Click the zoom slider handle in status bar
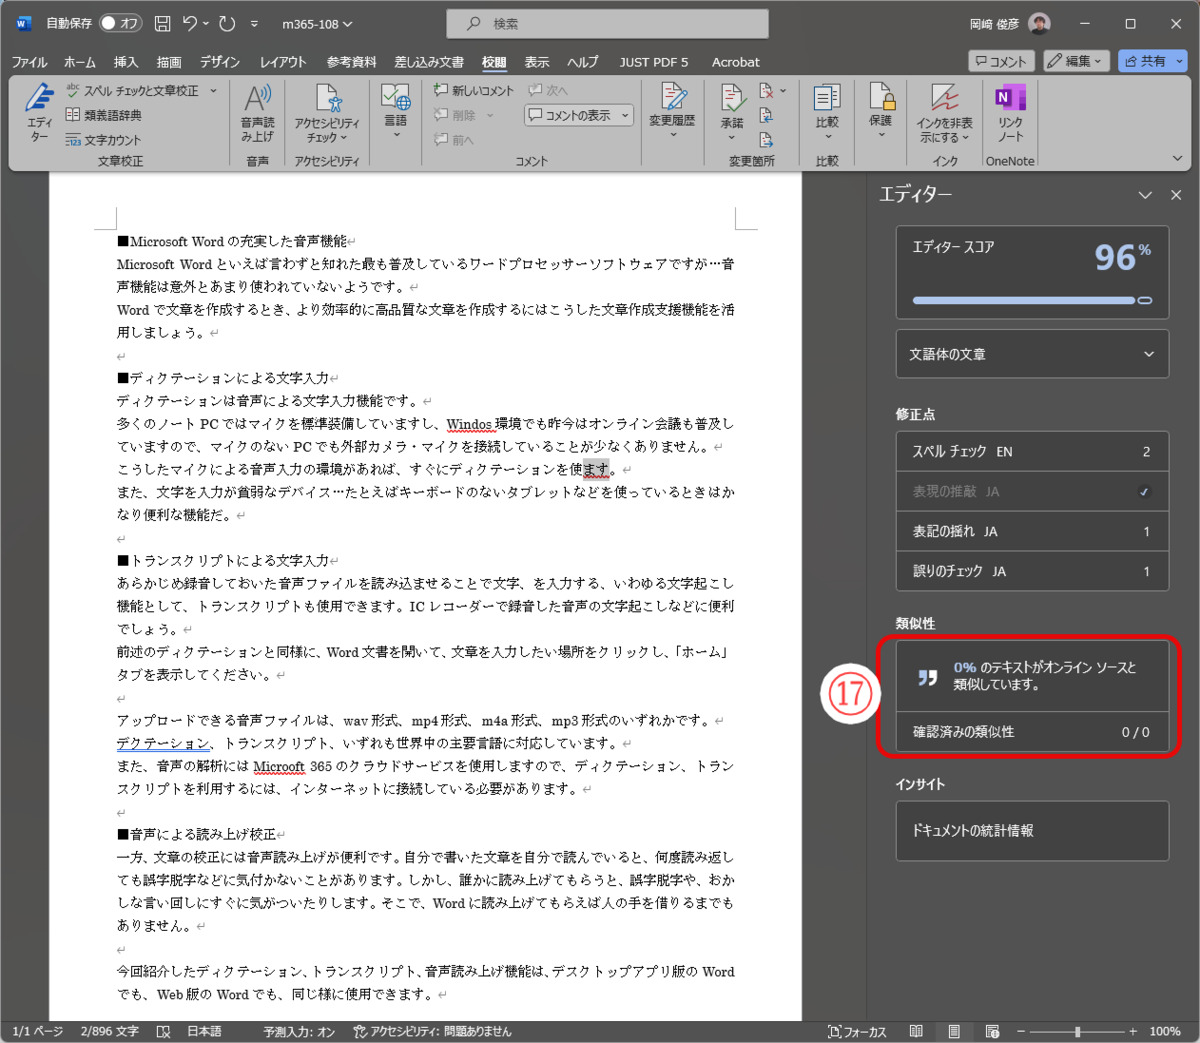 [1077, 1031]
